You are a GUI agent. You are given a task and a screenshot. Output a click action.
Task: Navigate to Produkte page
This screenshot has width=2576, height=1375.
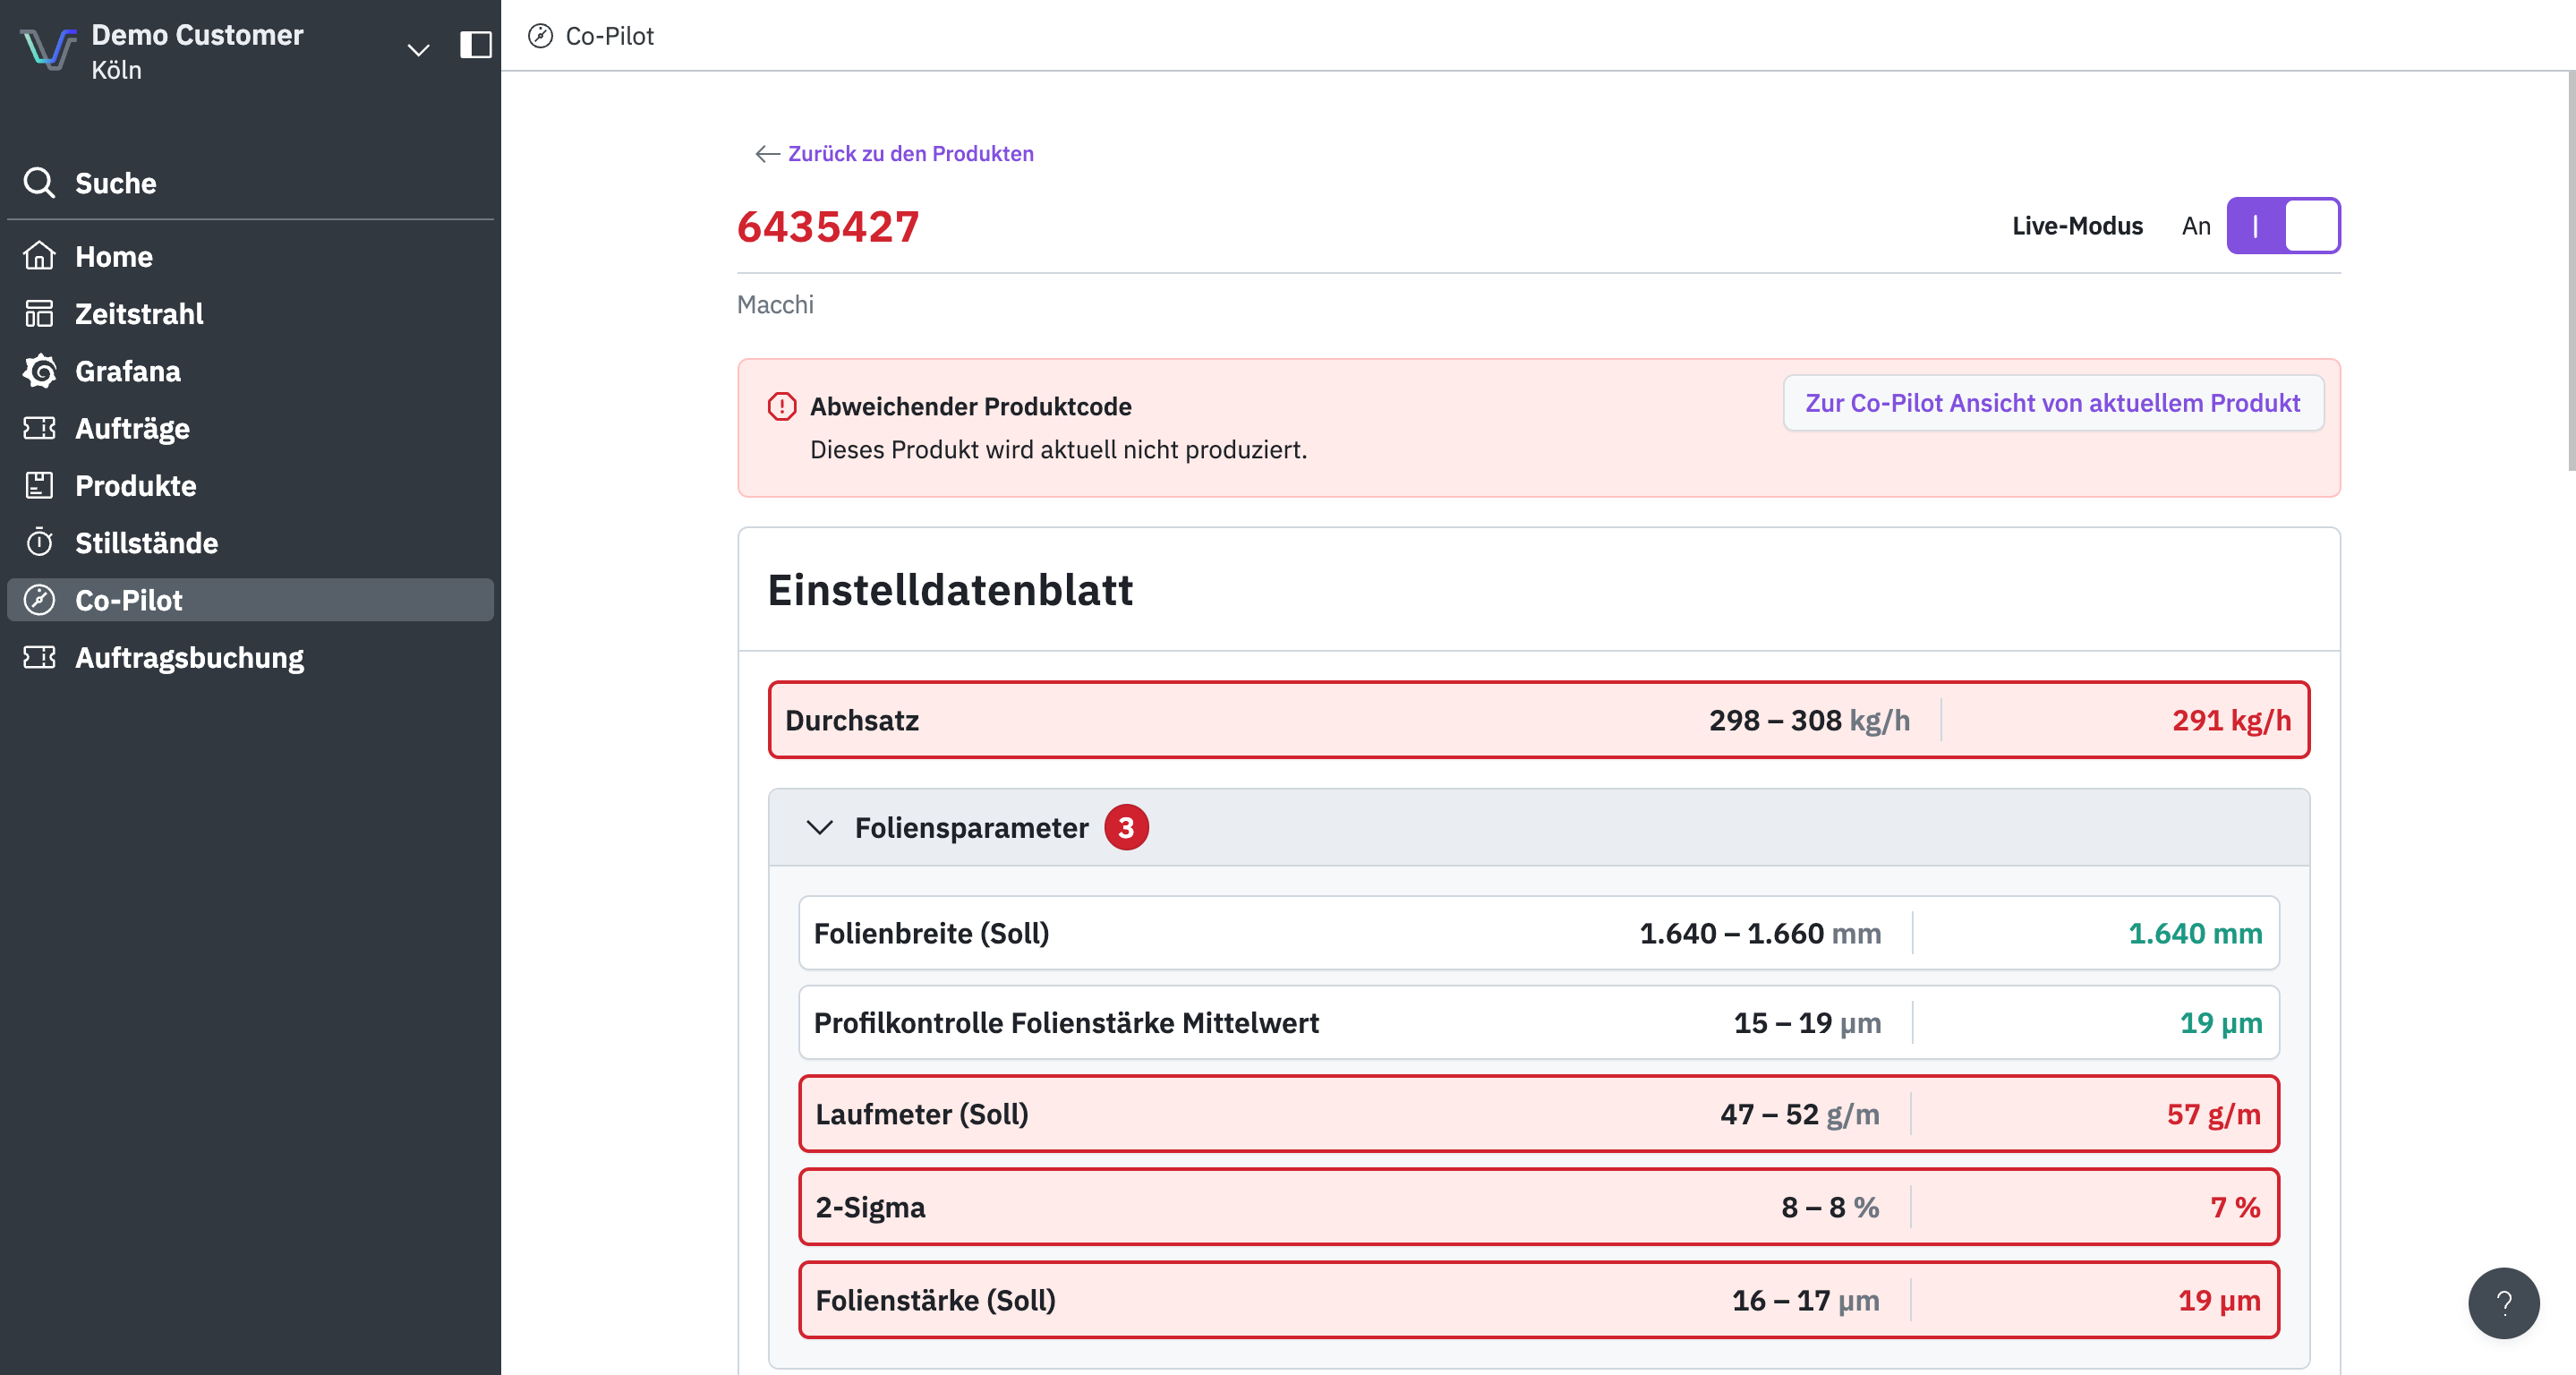pos(250,485)
